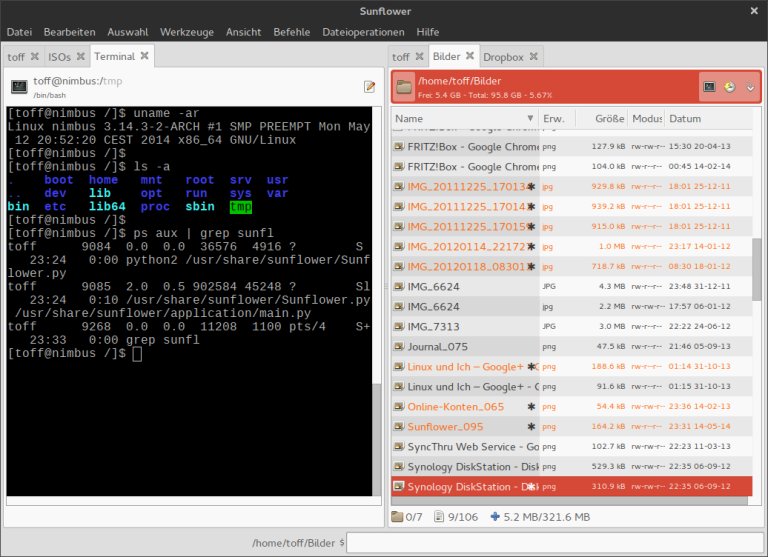Open the Befehle menu
This screenshot has height=557, width=768.
pos(292,32)
